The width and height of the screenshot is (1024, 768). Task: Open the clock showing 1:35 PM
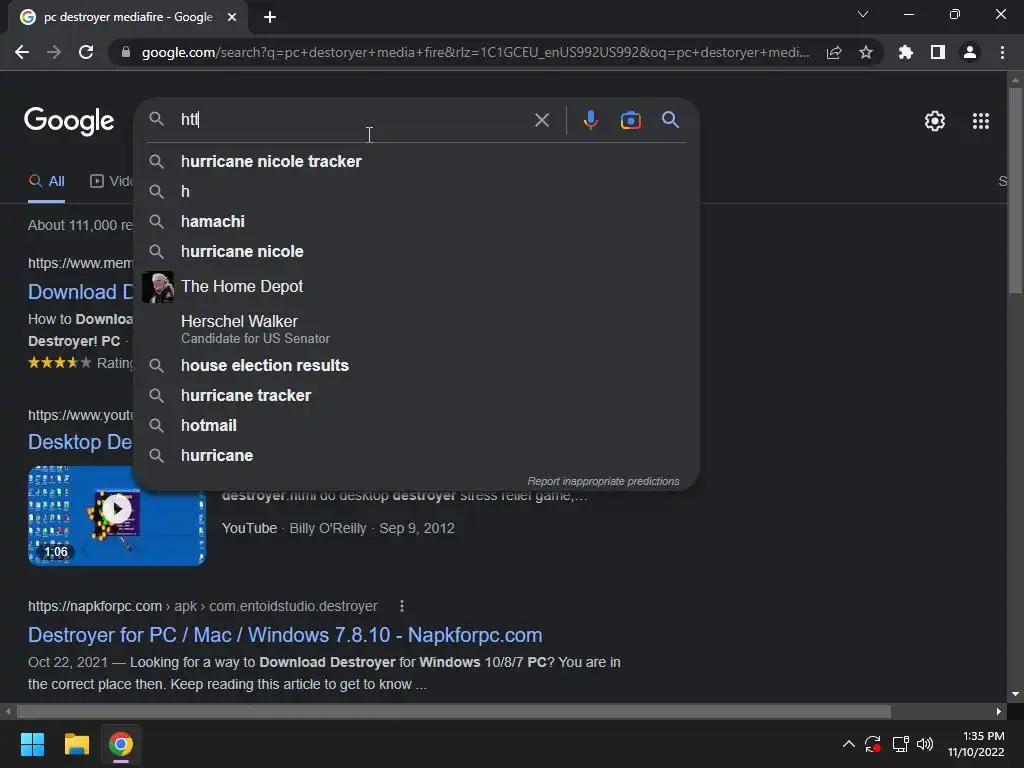(976, 744)
